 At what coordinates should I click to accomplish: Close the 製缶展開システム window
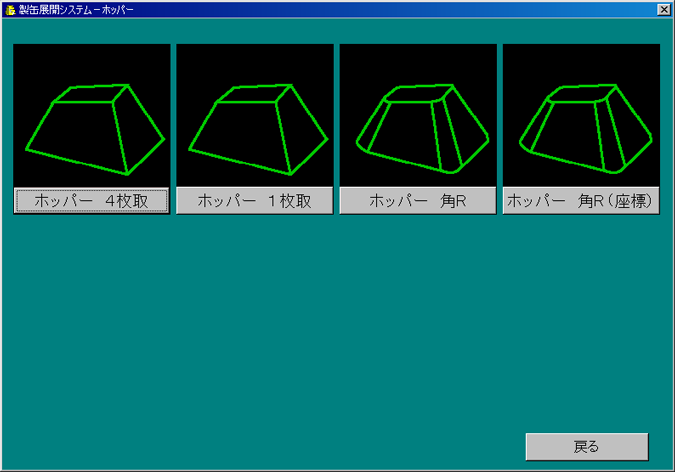pyautogui.click(x=663, y=9)
